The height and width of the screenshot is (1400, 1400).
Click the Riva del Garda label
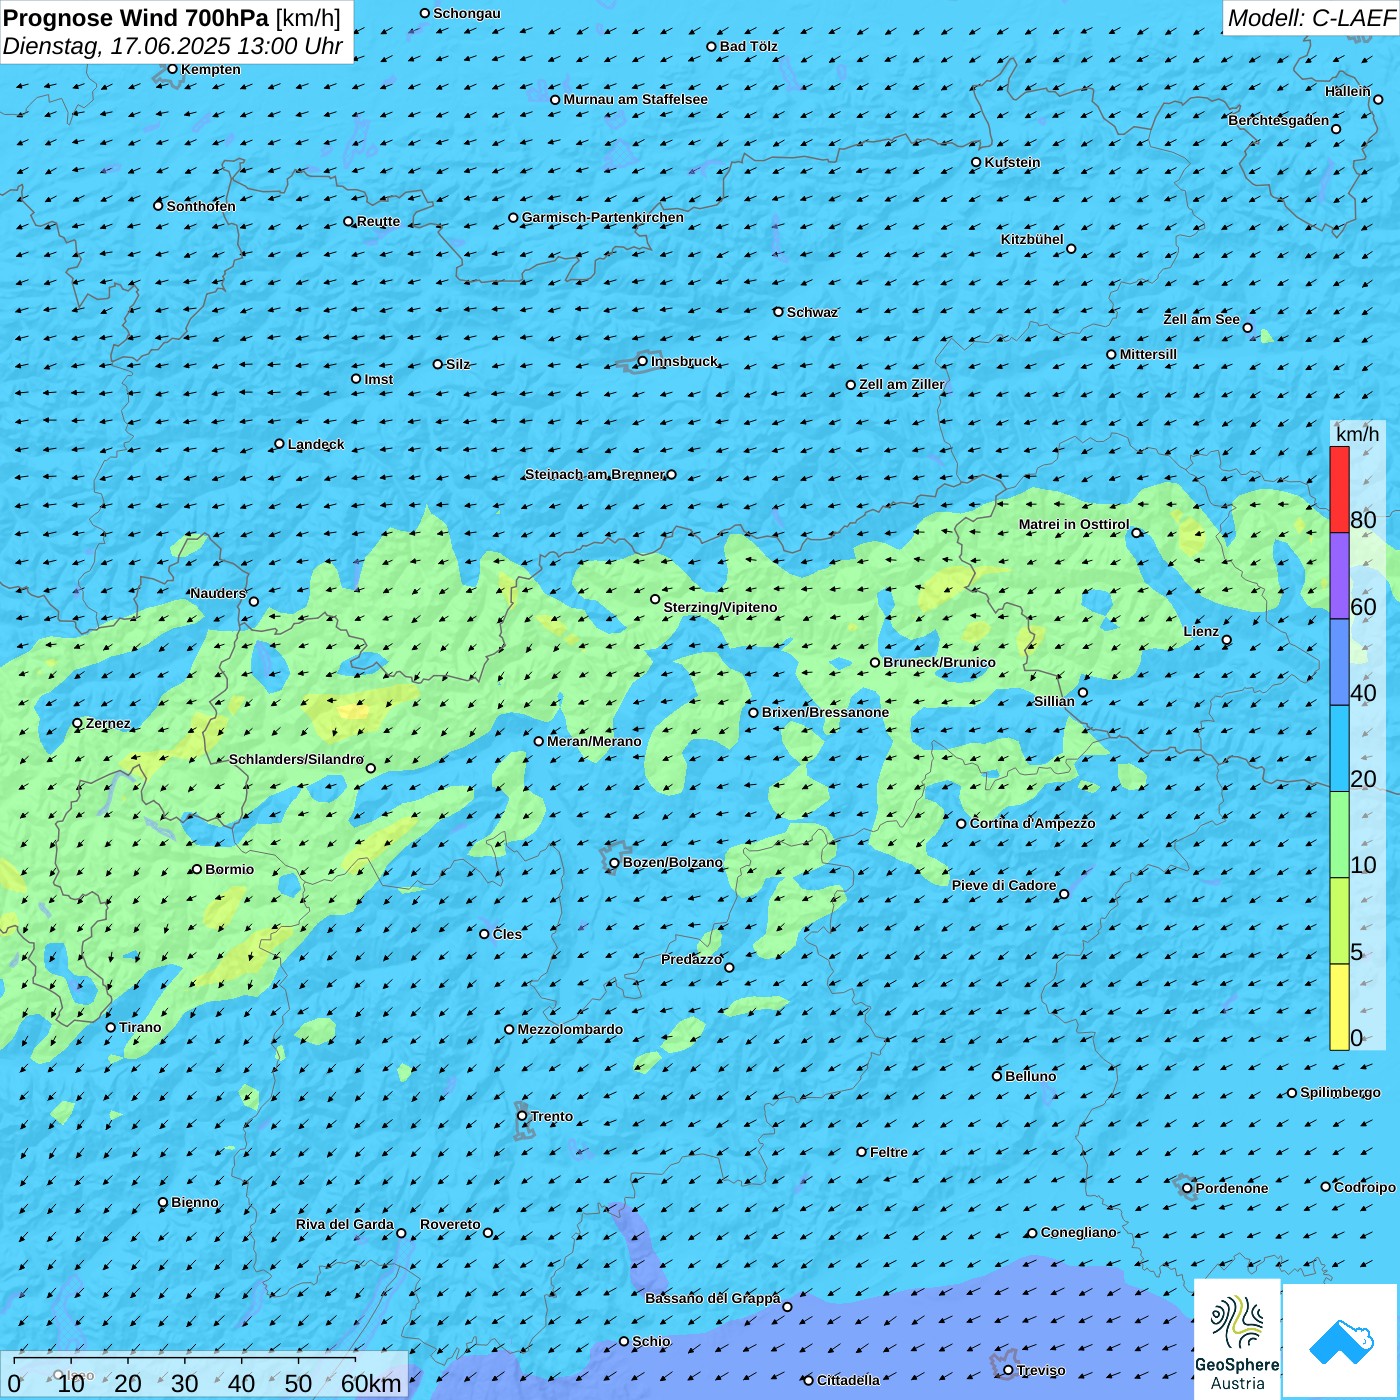[345, 1224]
